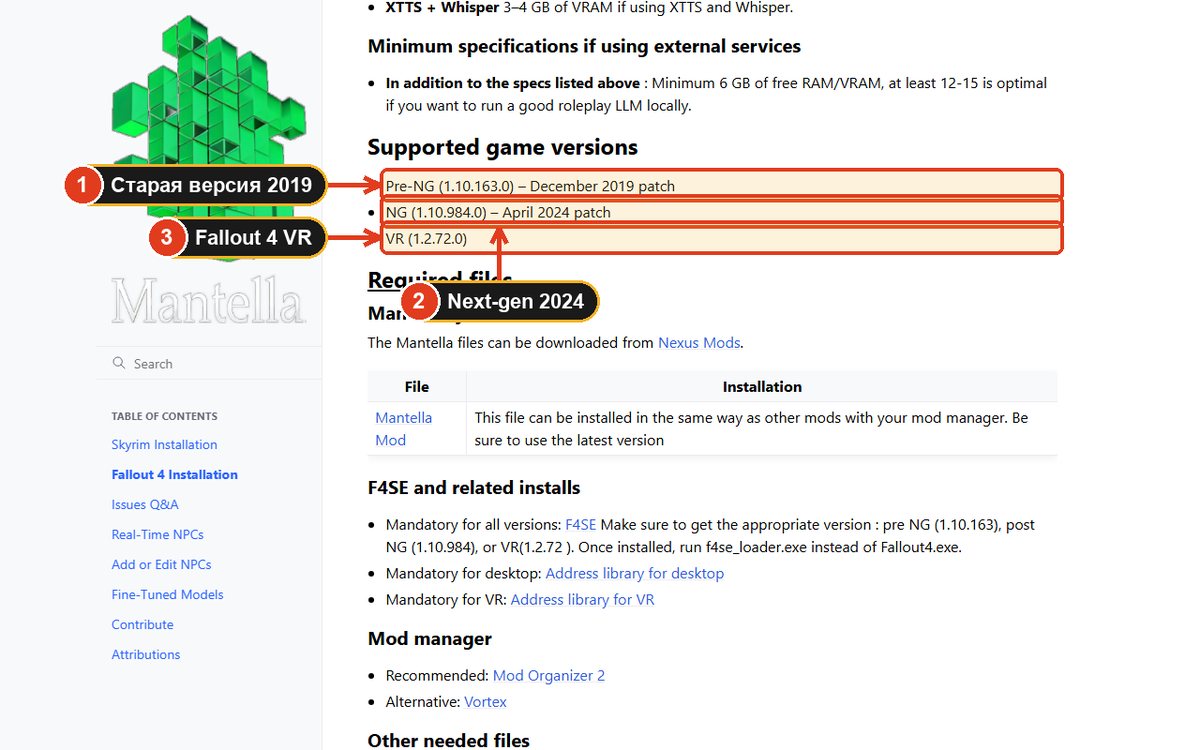Click the Mod manager heading
Screen dimensions: 1200x750
[x=430, y=639]
